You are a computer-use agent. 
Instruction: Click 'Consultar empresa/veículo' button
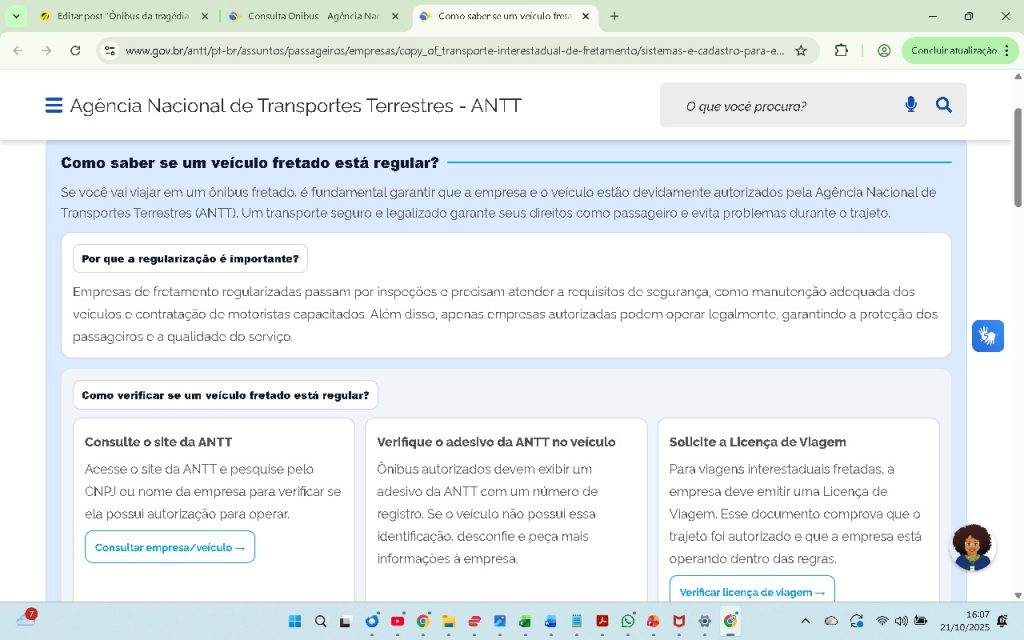tap(170, 547)
